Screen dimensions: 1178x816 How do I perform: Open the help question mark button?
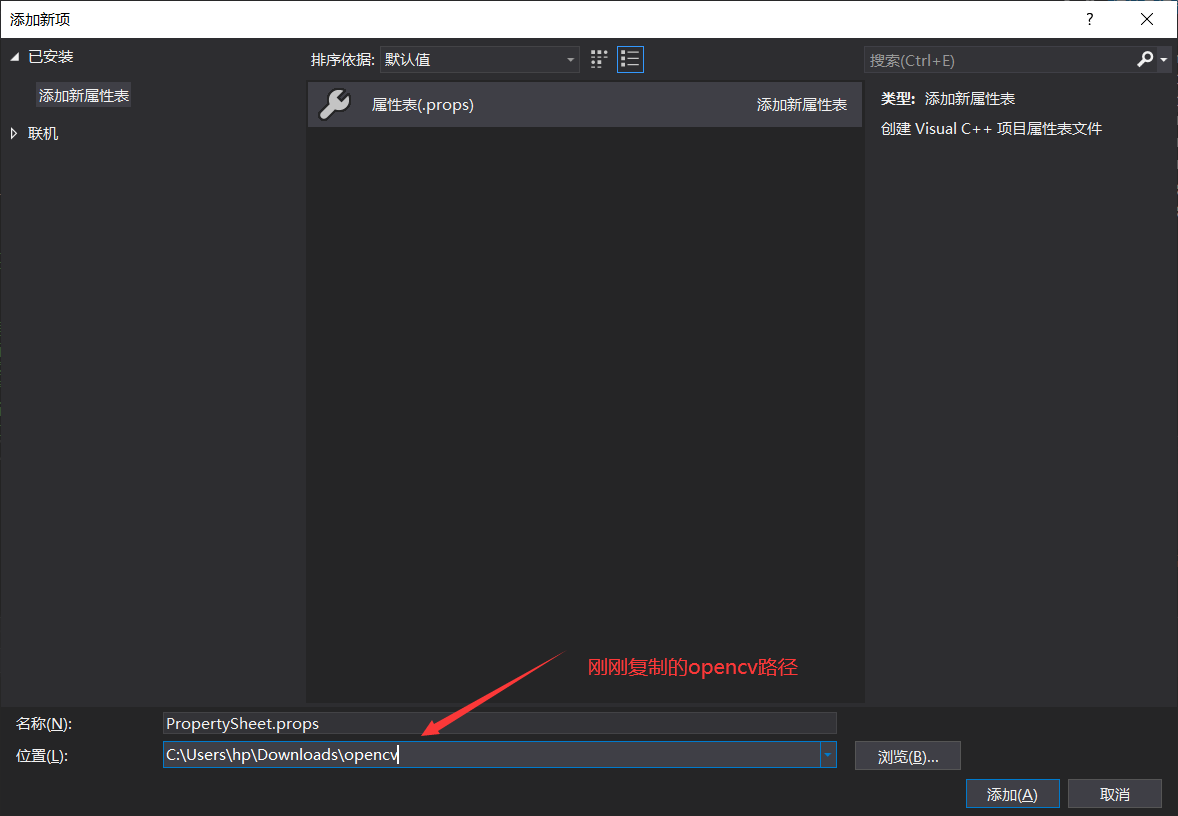pos(1089,19)
